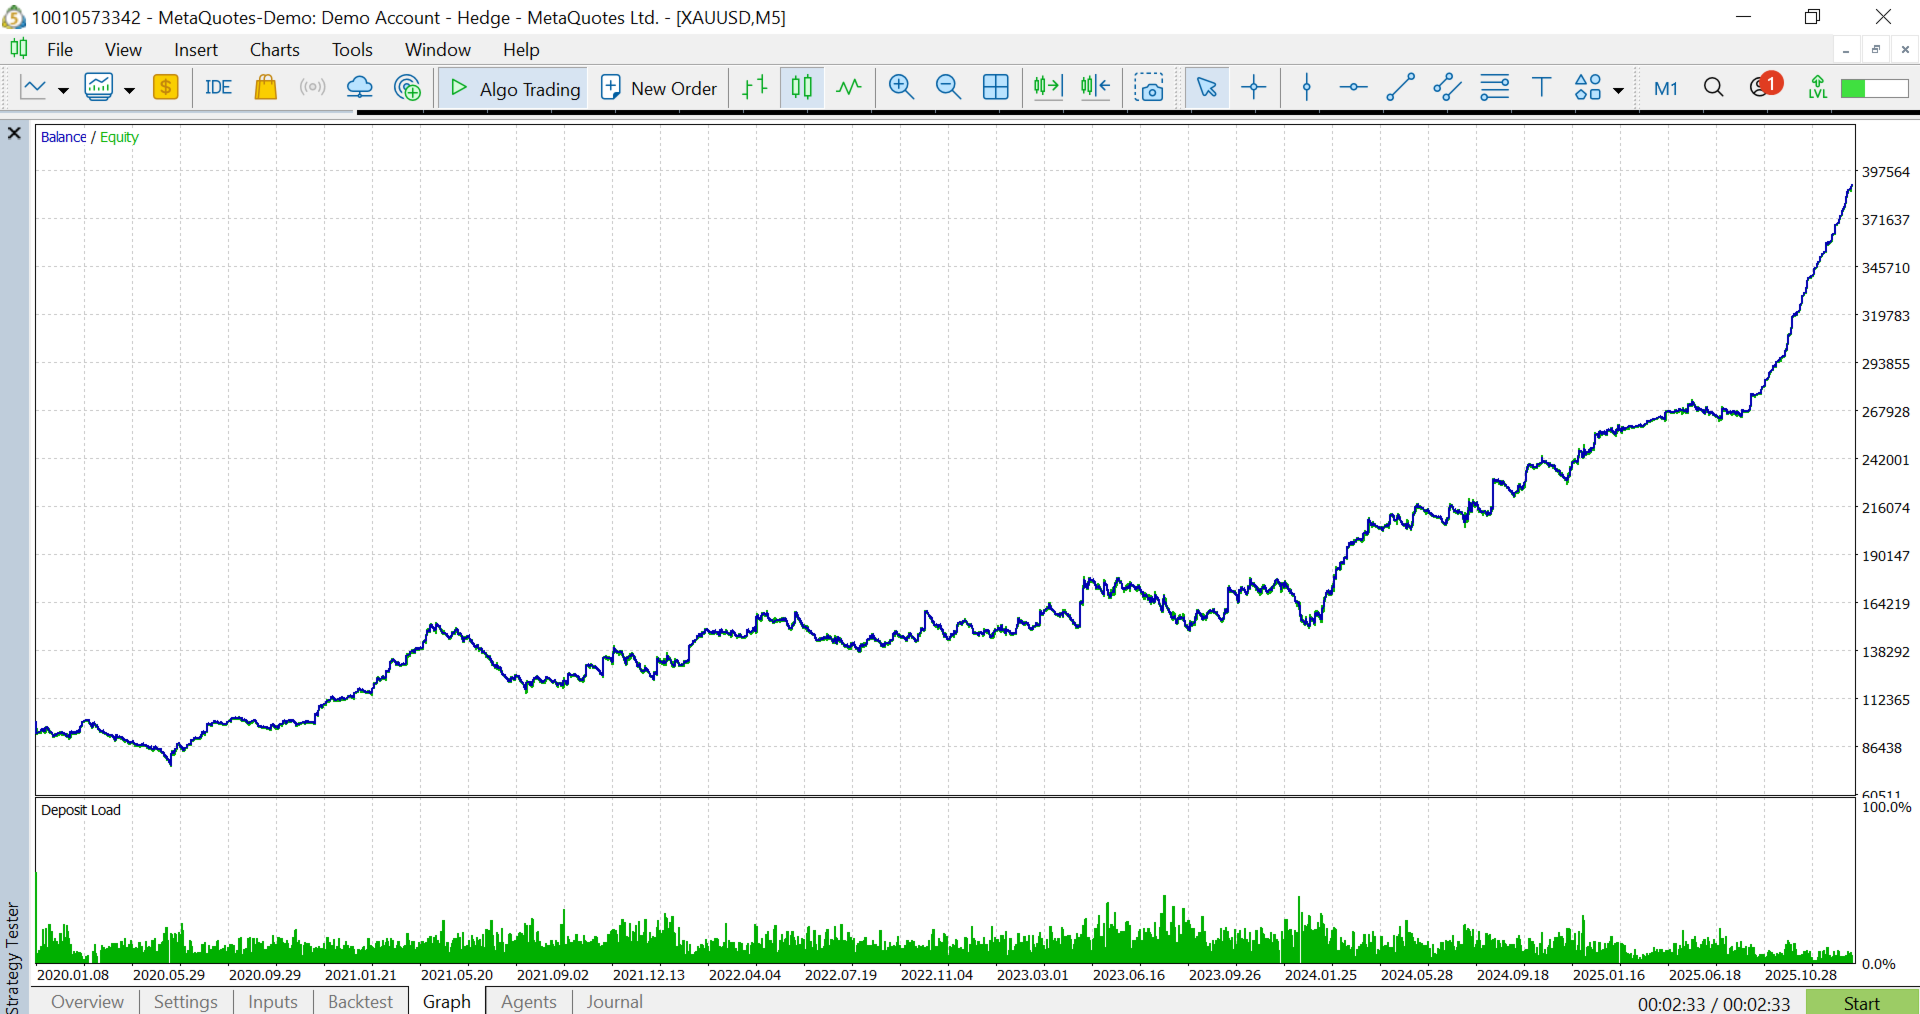
Task: Open the Charts menu
Action: click(x=275, y=49)
